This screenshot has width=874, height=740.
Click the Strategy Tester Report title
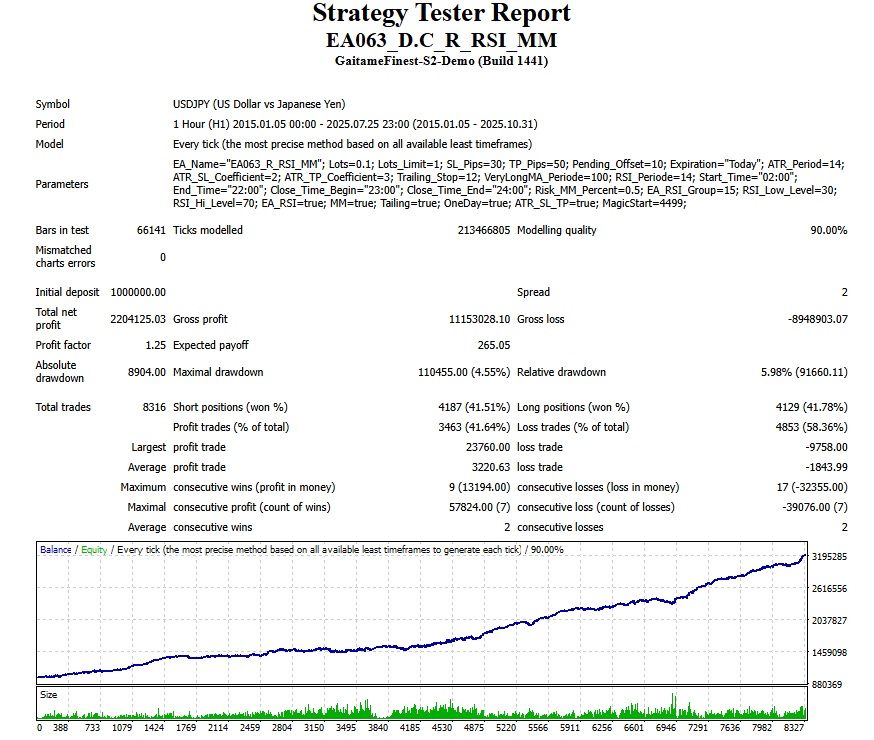pos(441,13)
